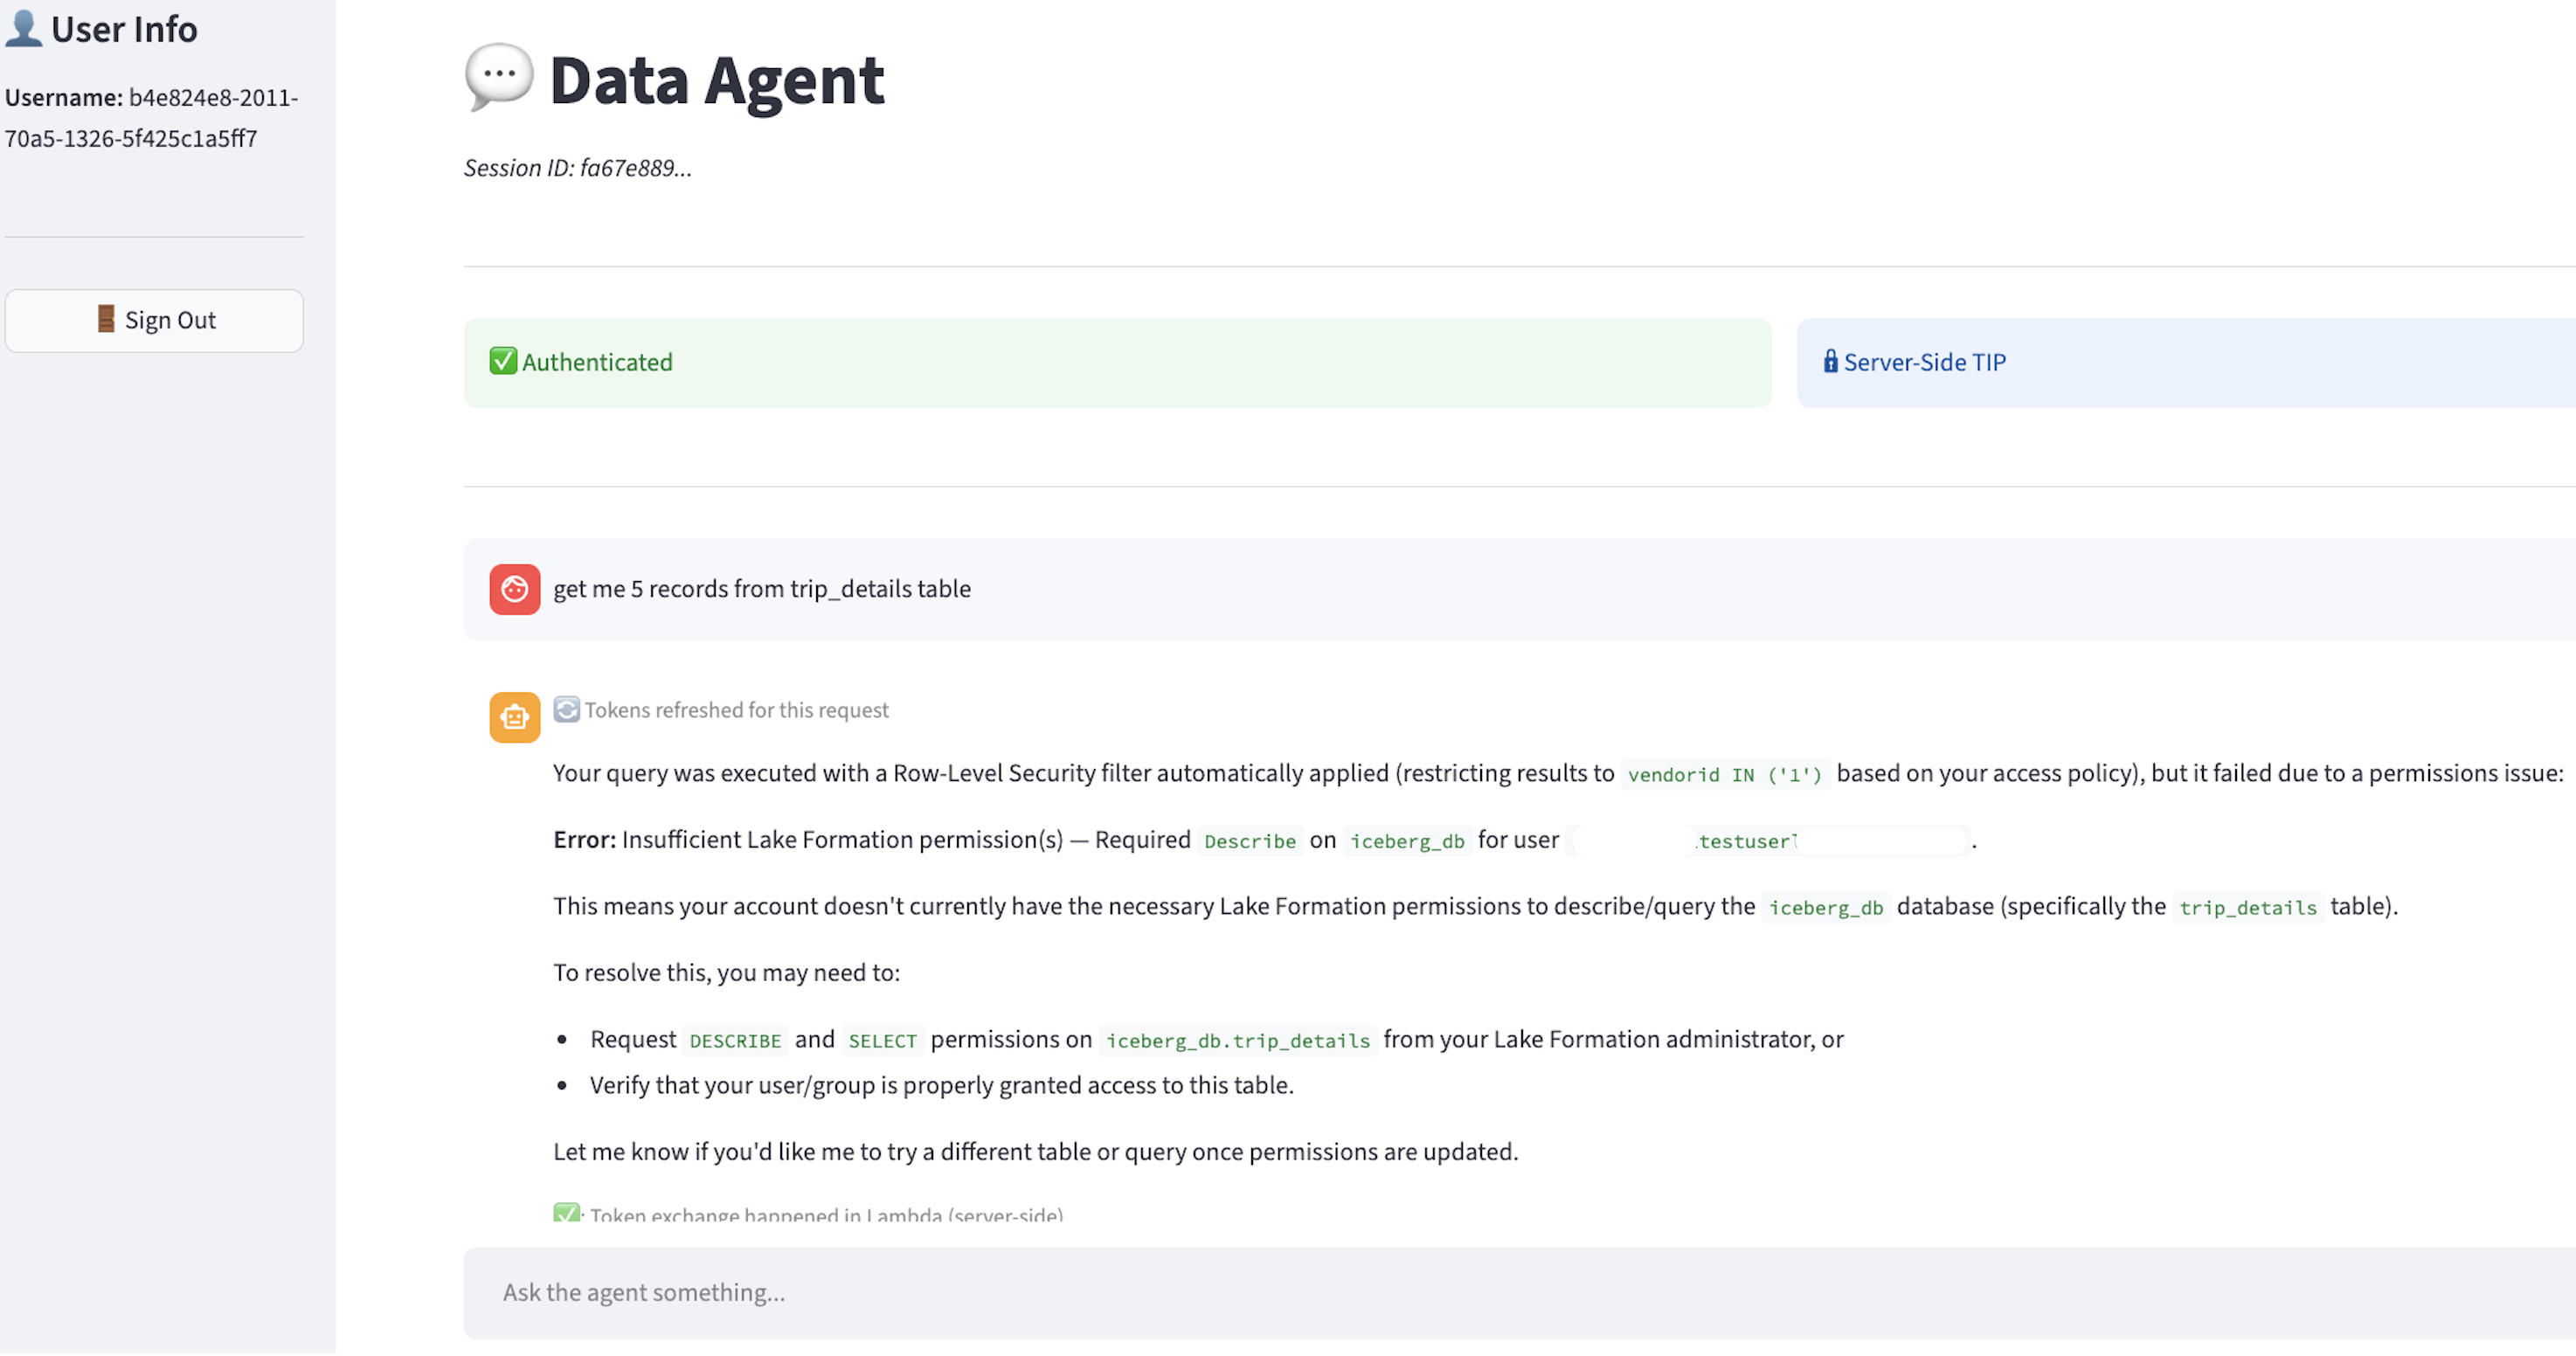Click the checkmark icon beside Token exchange message
2576x1356 pixels.
[x=567, y=1213]
